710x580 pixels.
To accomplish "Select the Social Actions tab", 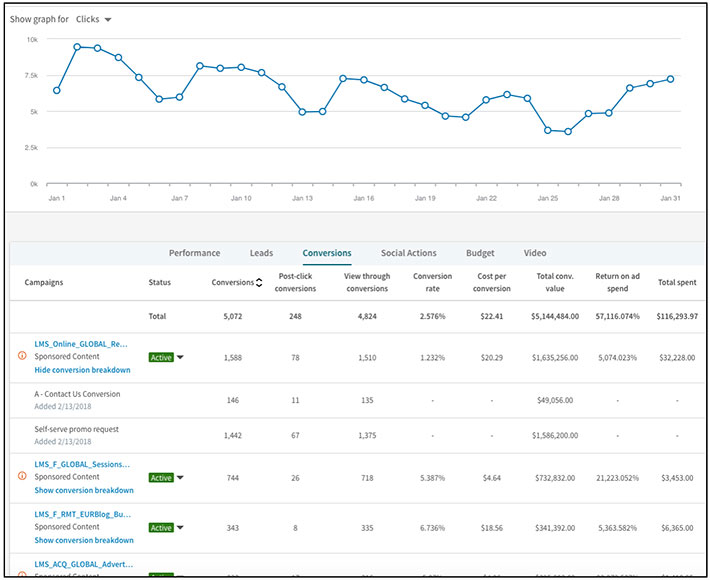I will click(x=408, y=253).
